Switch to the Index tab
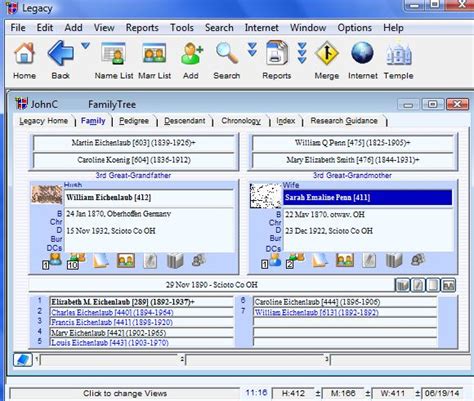474x401 pixels. pos(286,121)
